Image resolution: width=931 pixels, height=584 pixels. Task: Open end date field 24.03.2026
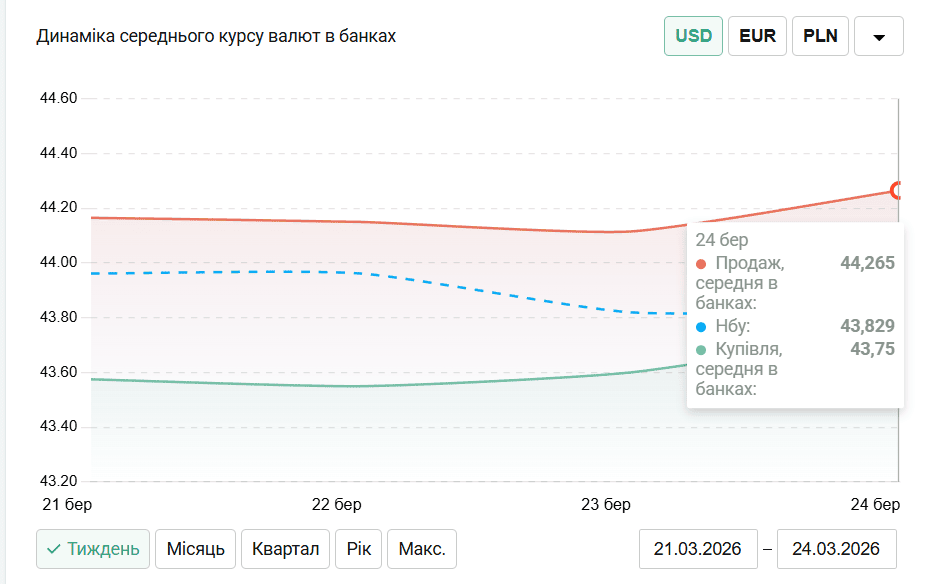[x=836, y=549]
